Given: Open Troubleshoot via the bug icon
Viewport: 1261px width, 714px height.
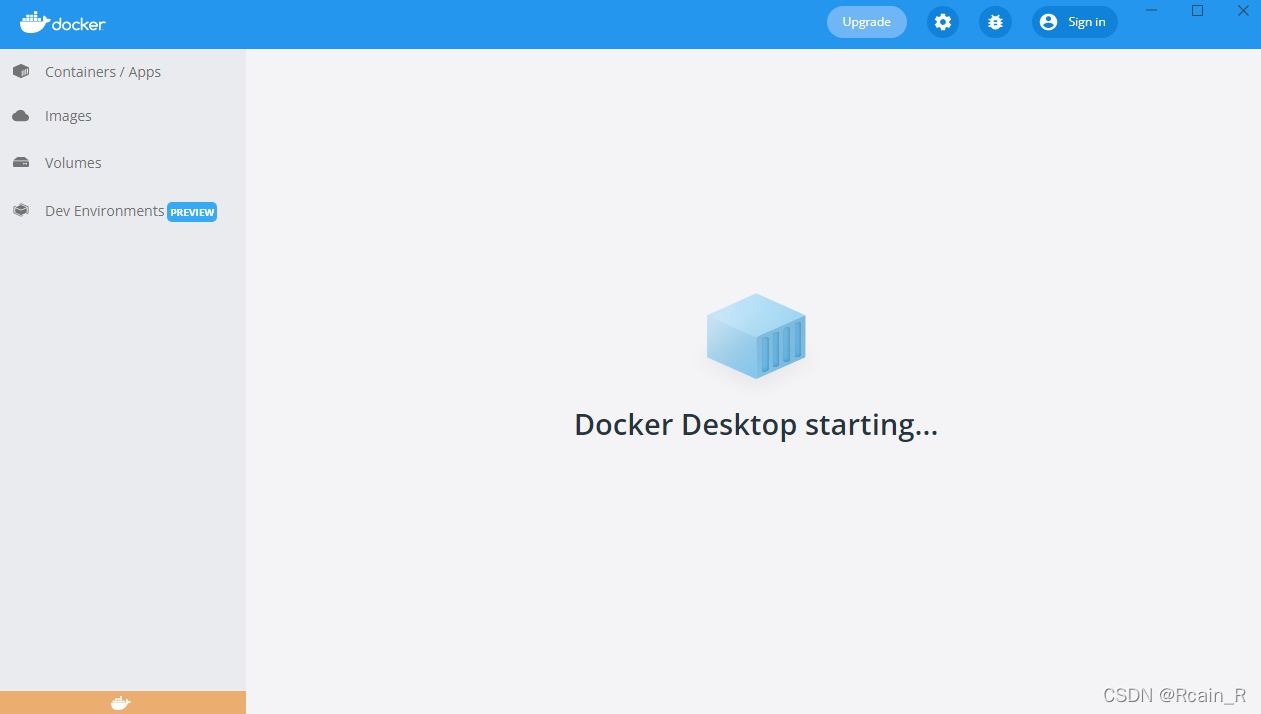Looking at the screenshot, I should tap(994, 21).
